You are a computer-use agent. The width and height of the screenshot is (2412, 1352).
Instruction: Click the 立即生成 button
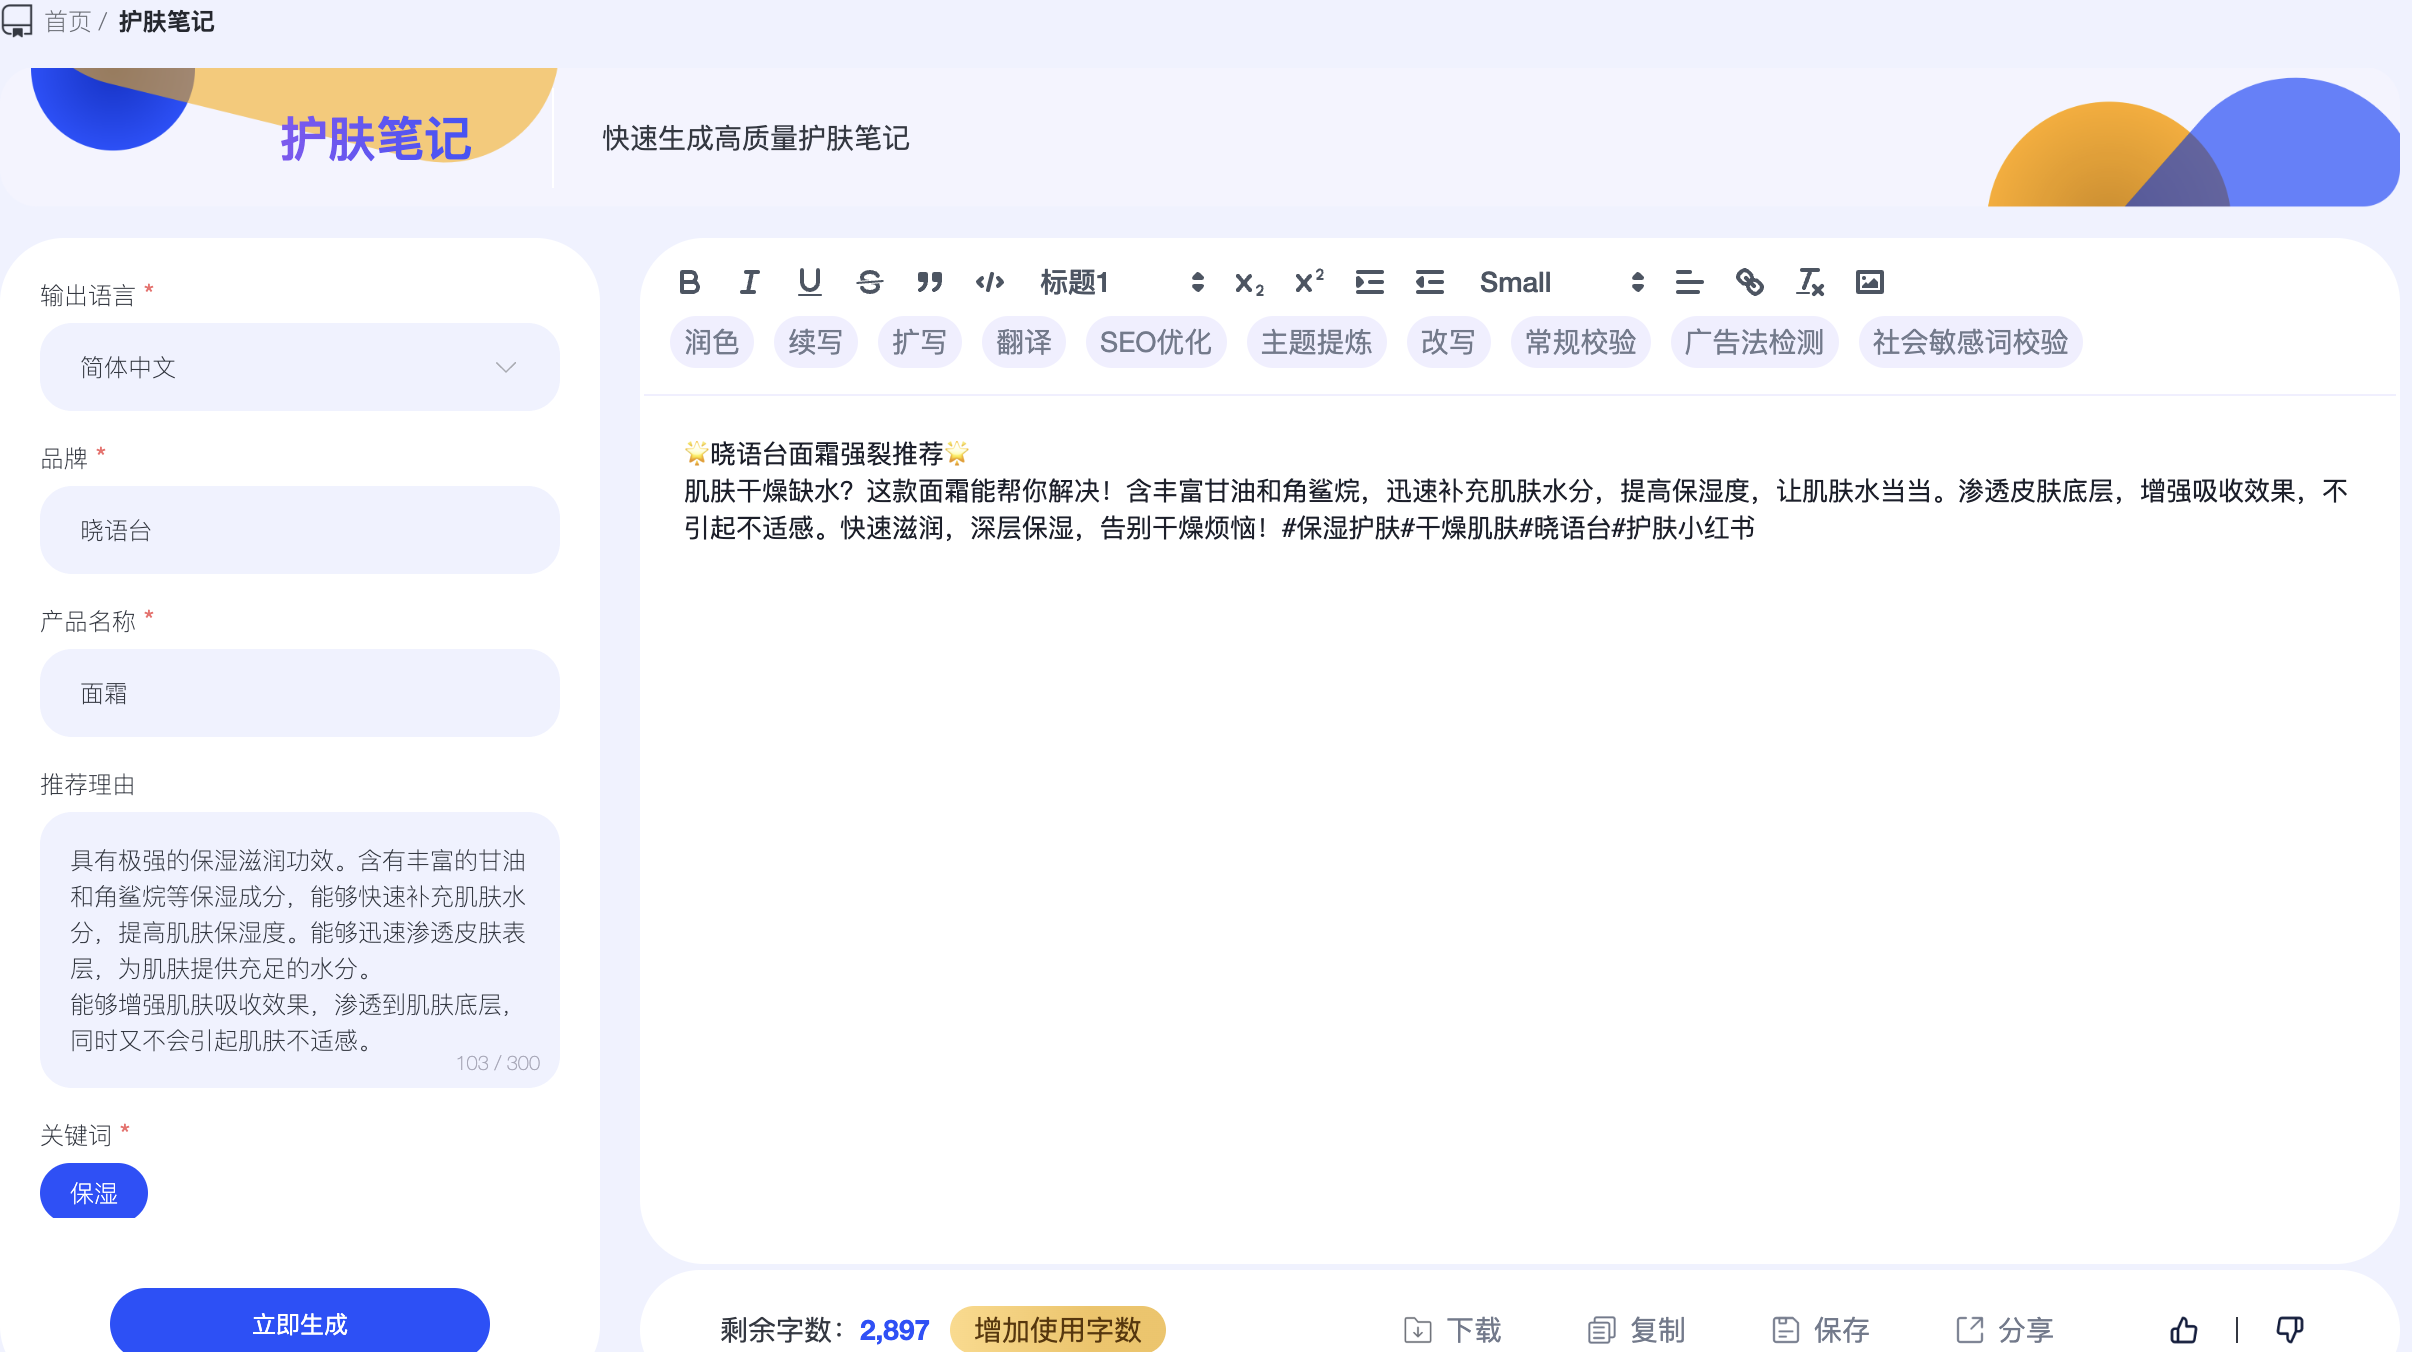pyautogui.click(x=299, y=1323)
